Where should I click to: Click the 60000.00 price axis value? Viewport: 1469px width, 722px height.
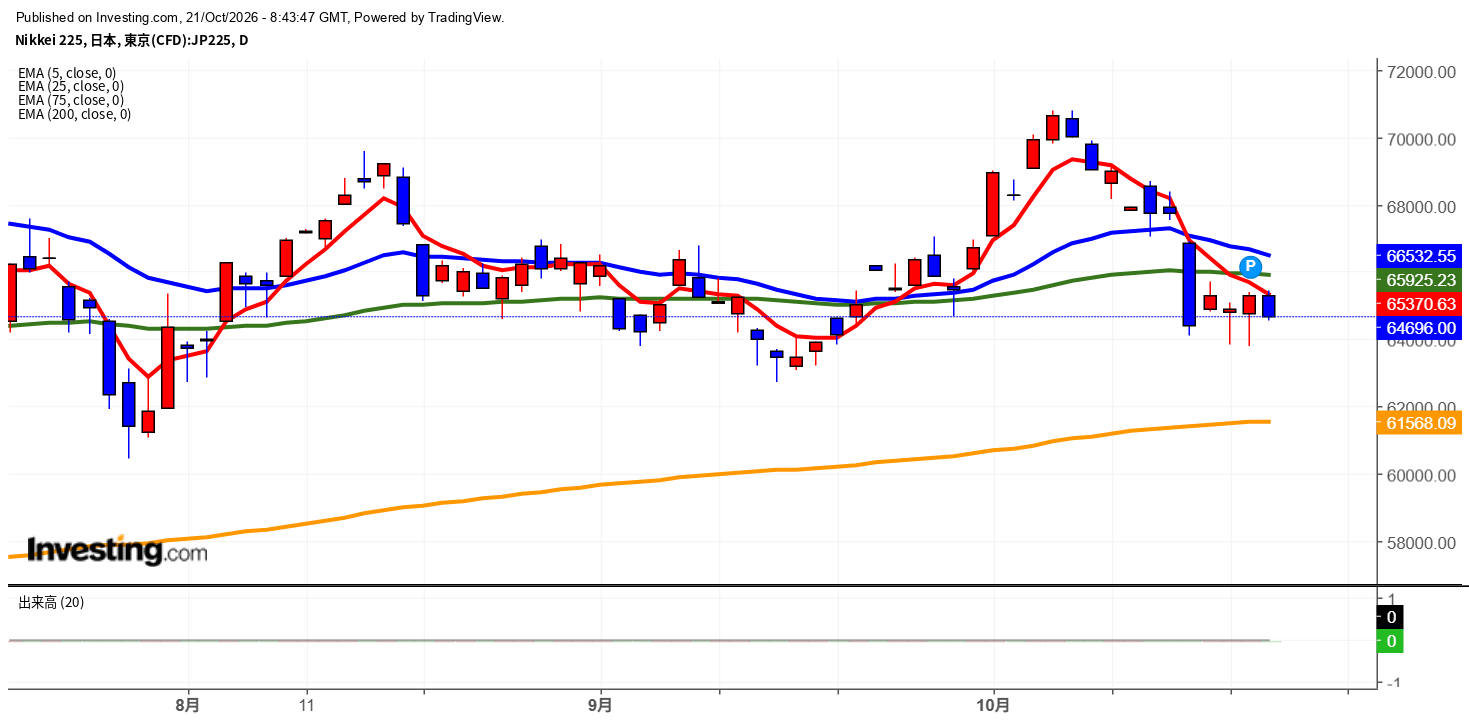1420,475
